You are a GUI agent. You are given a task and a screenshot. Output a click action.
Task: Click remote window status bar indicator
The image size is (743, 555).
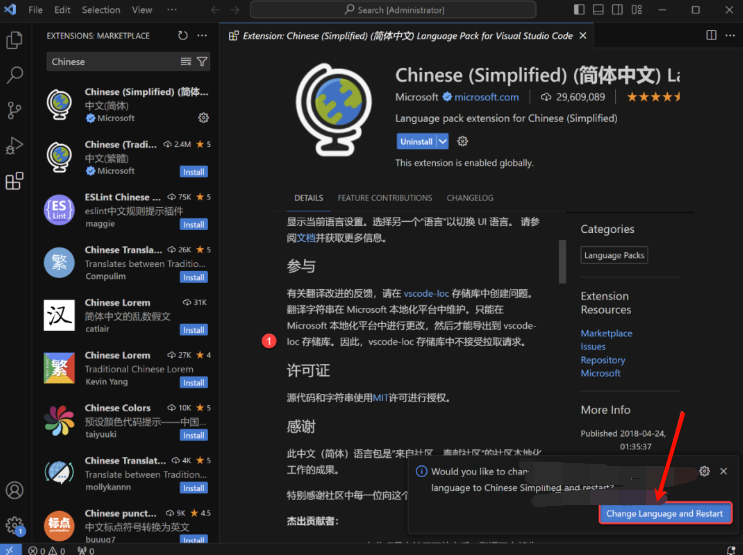(x=10, y=550)
